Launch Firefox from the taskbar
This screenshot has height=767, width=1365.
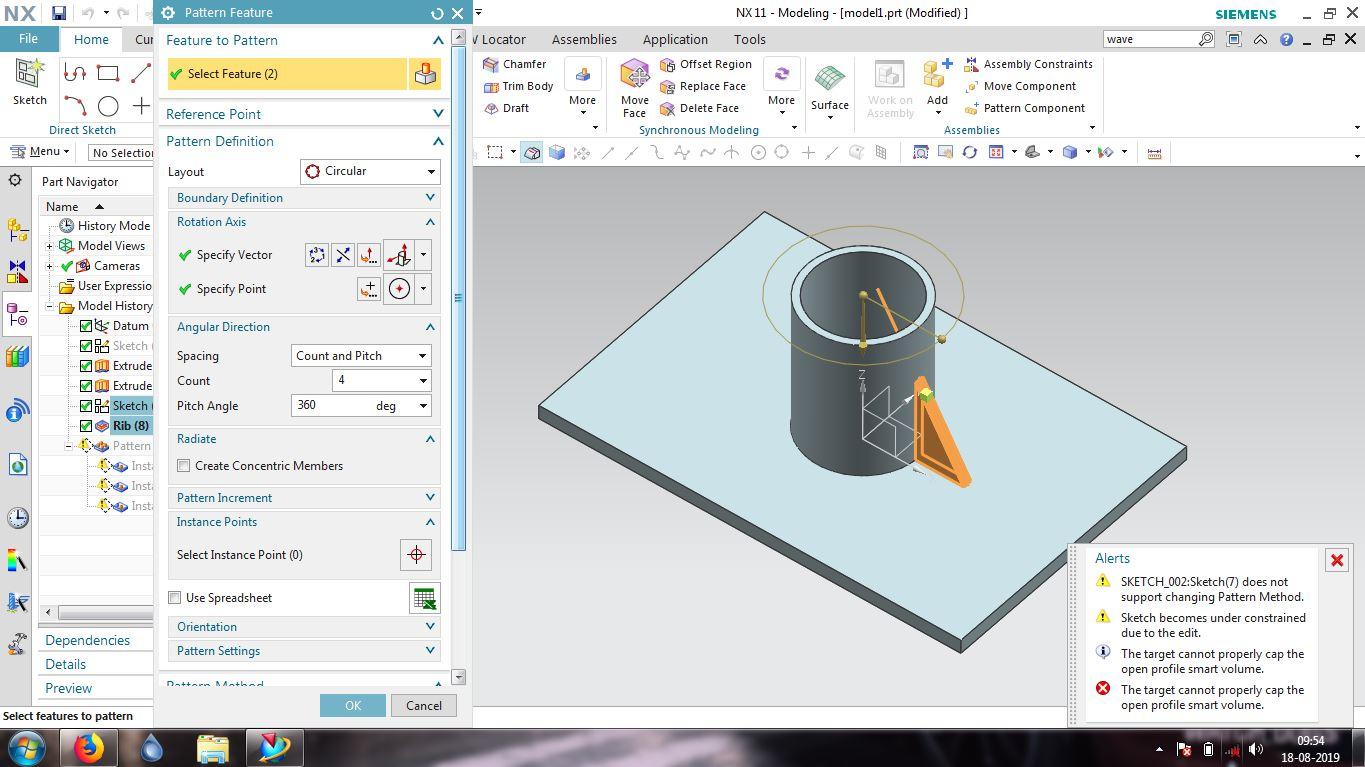89,748
